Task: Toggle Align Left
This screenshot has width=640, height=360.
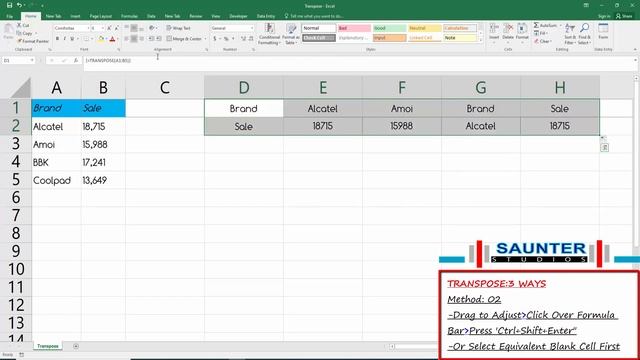Action: coord(126,39)
